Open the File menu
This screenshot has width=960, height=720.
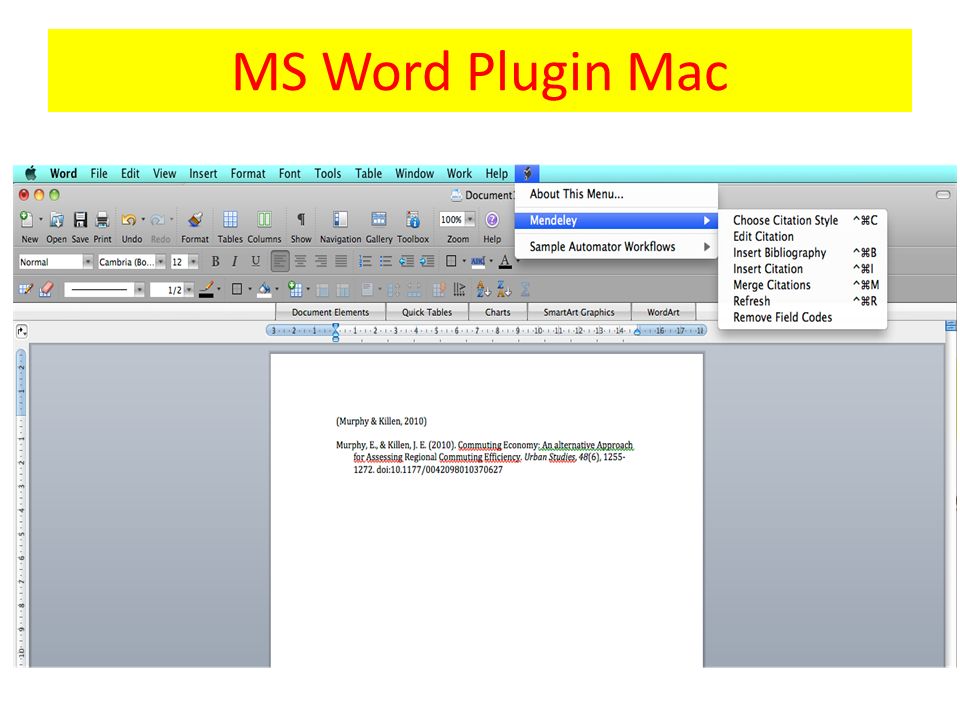(99, 173)
